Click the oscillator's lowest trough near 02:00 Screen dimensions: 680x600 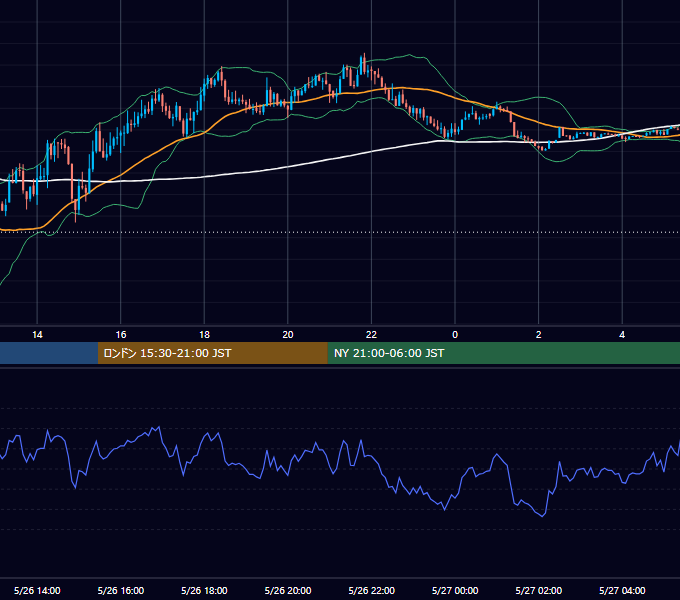tap(543, 516)
